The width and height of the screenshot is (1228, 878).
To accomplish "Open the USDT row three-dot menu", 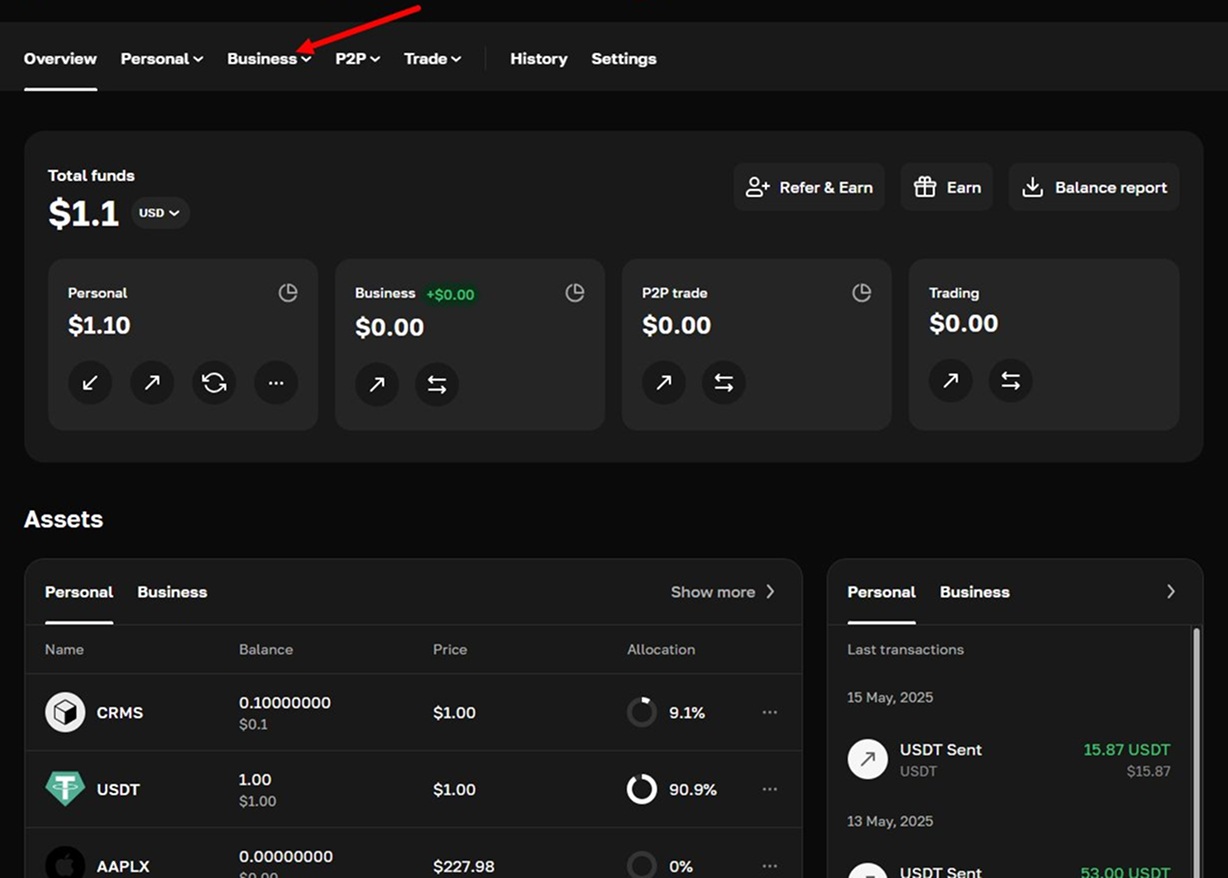I will click(x=769, y=789).
